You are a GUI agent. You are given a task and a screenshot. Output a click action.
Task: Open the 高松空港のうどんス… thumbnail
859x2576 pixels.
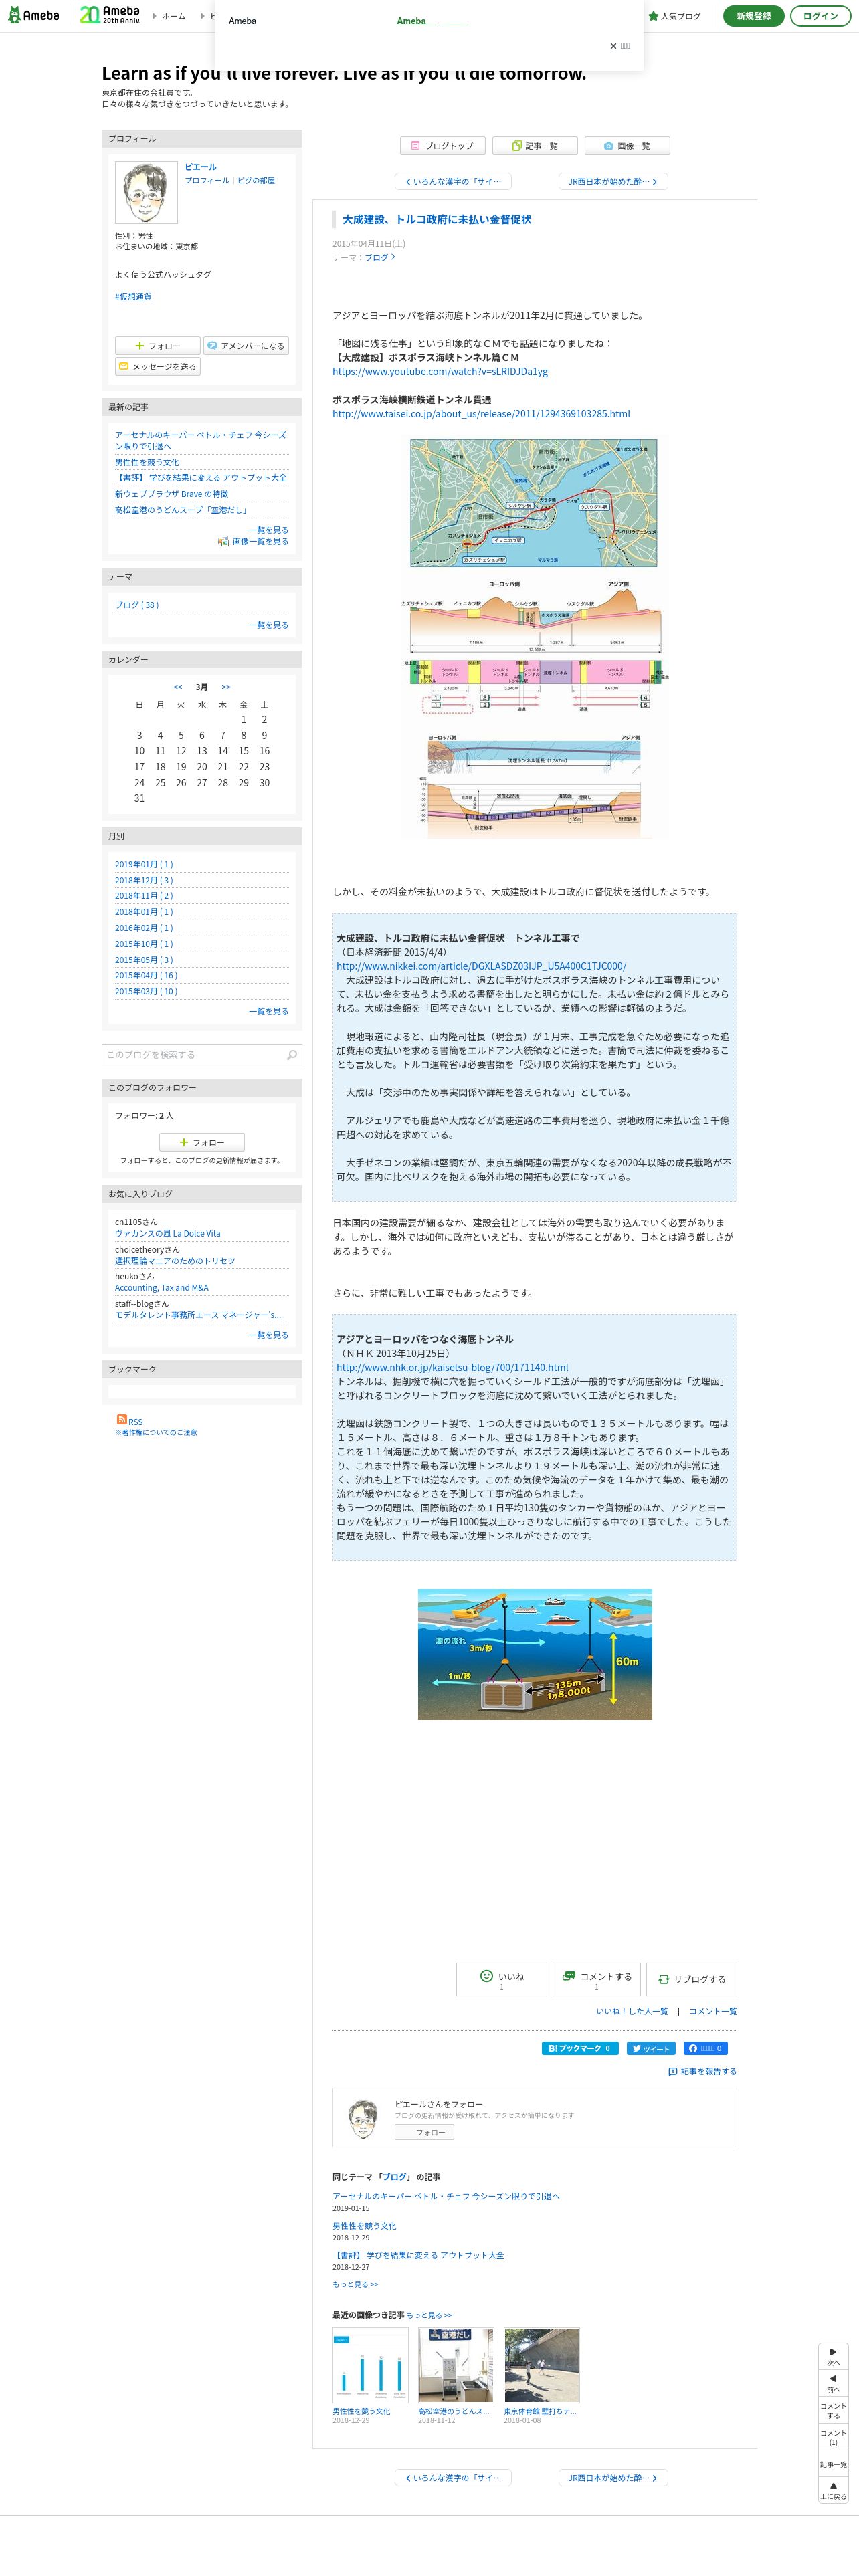(x=456, y=2365)
